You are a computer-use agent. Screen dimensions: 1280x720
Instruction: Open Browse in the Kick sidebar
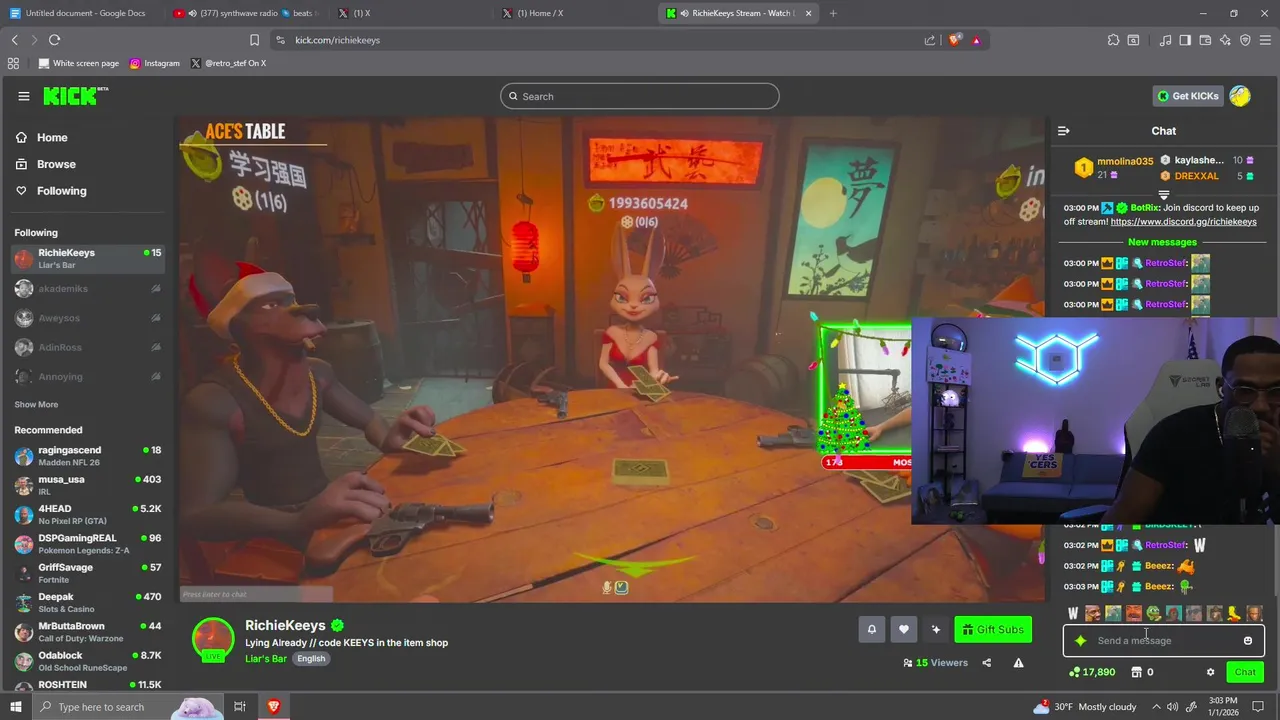tap(56, 164)
